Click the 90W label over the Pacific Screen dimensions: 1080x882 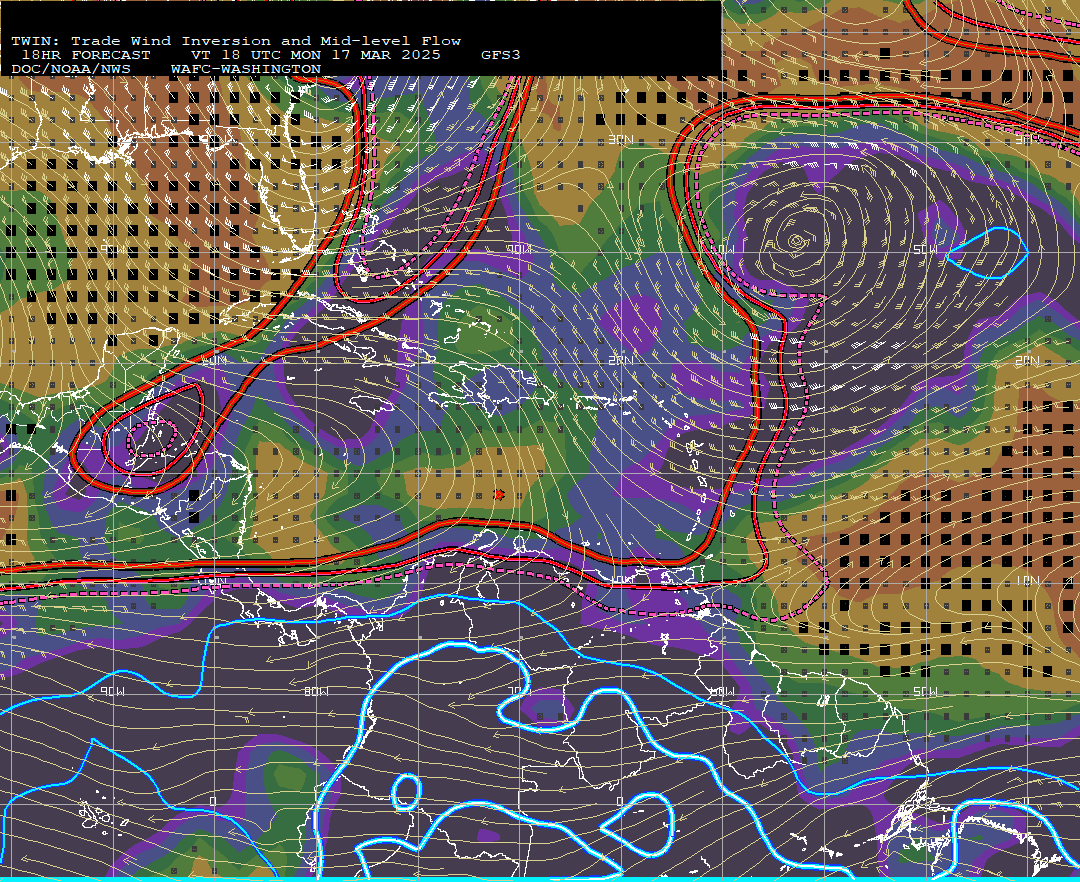click(x=113, y=691)
